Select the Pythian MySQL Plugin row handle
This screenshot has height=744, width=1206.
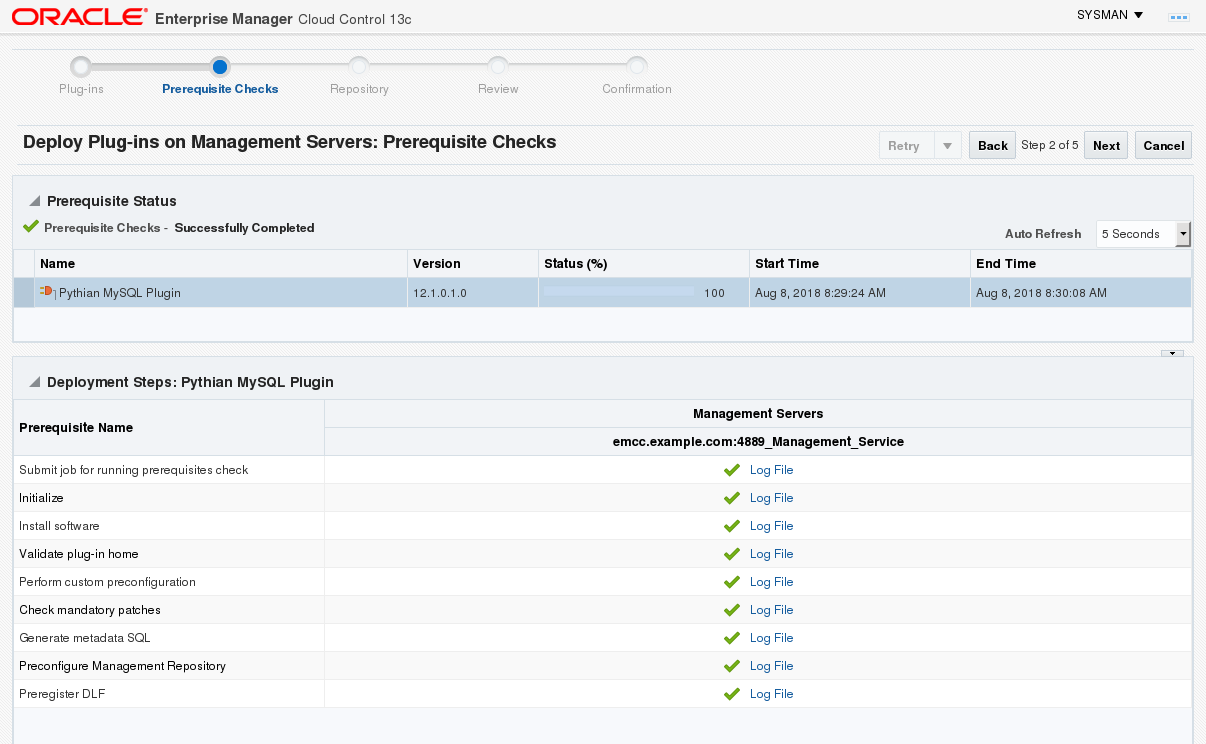click(x=24, y=293)
